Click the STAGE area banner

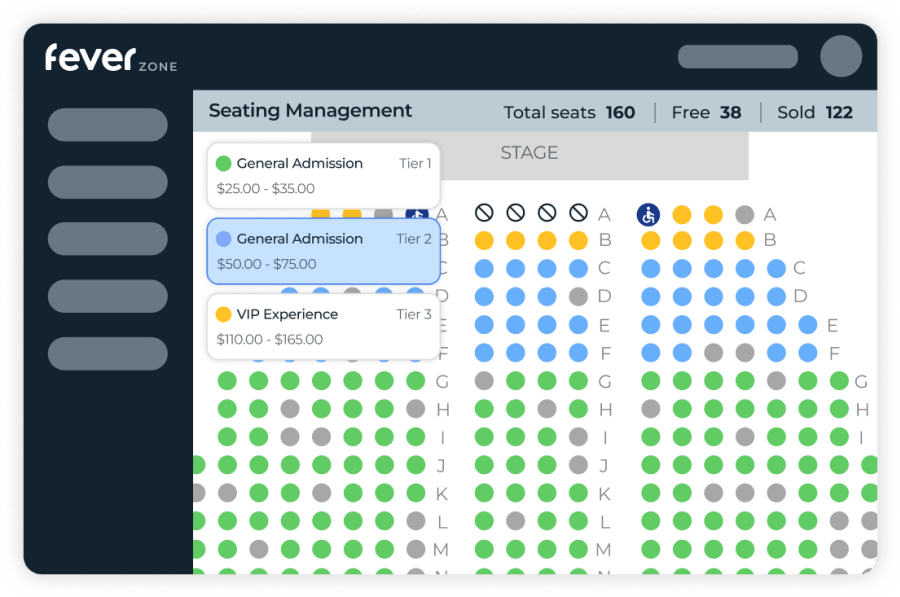(x=529, y=153)
